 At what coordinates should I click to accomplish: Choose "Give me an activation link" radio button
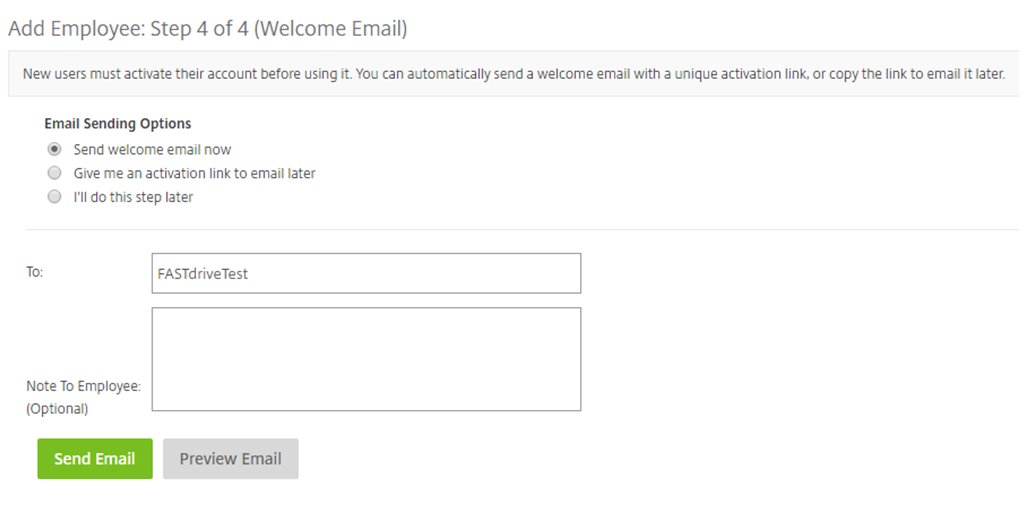point(54,173)
